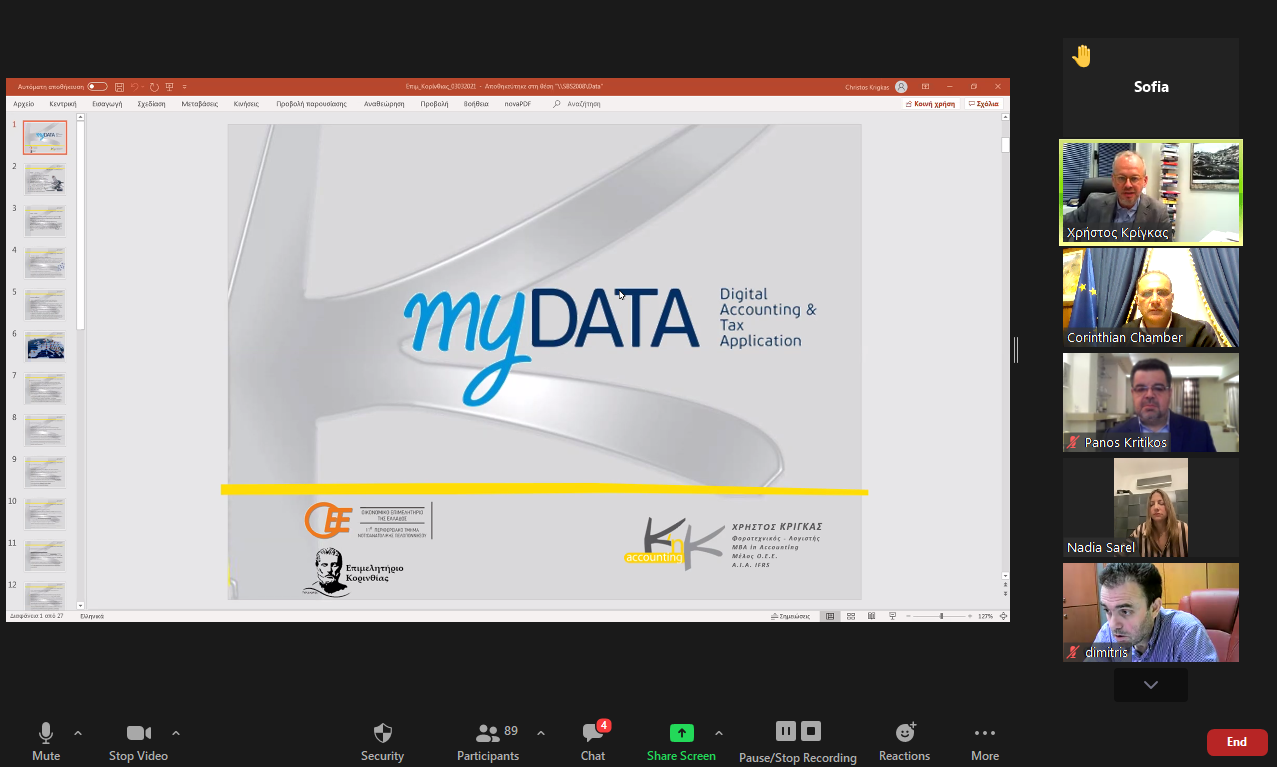Click the slide thumbnail panel scrollbar
Screen dimensions: 1277x767
[81, 225]
